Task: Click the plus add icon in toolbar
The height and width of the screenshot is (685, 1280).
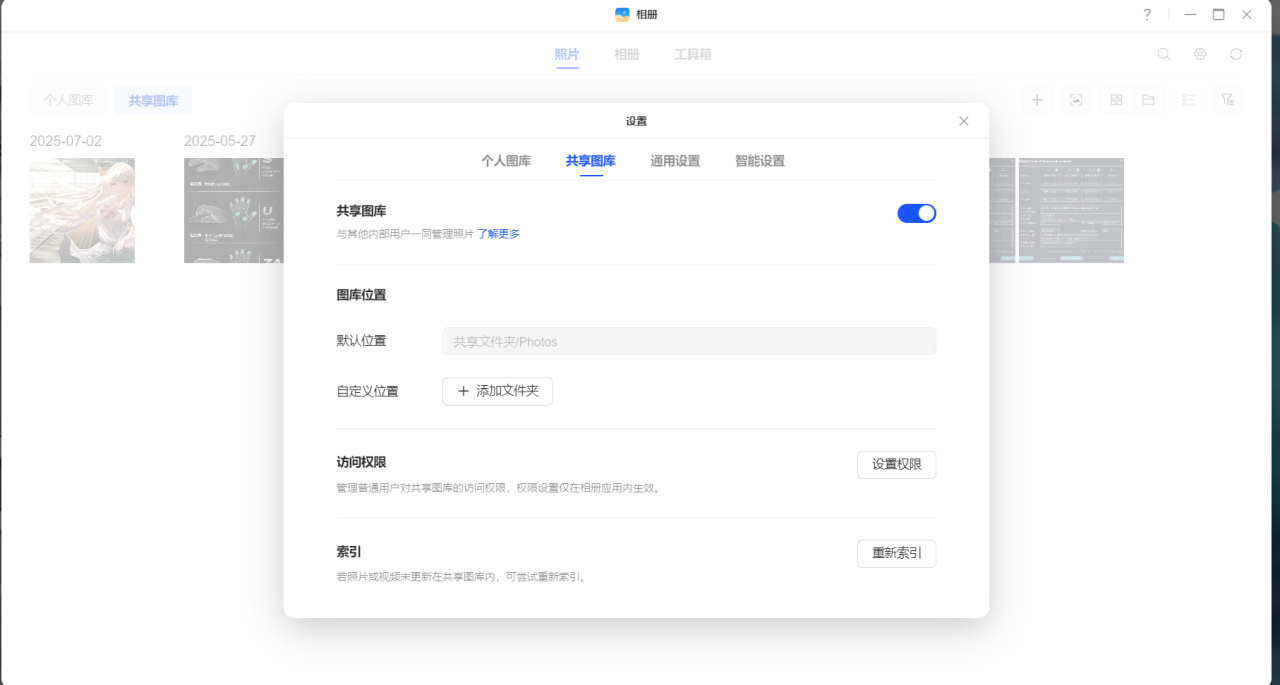Action: pos(1038,100)
